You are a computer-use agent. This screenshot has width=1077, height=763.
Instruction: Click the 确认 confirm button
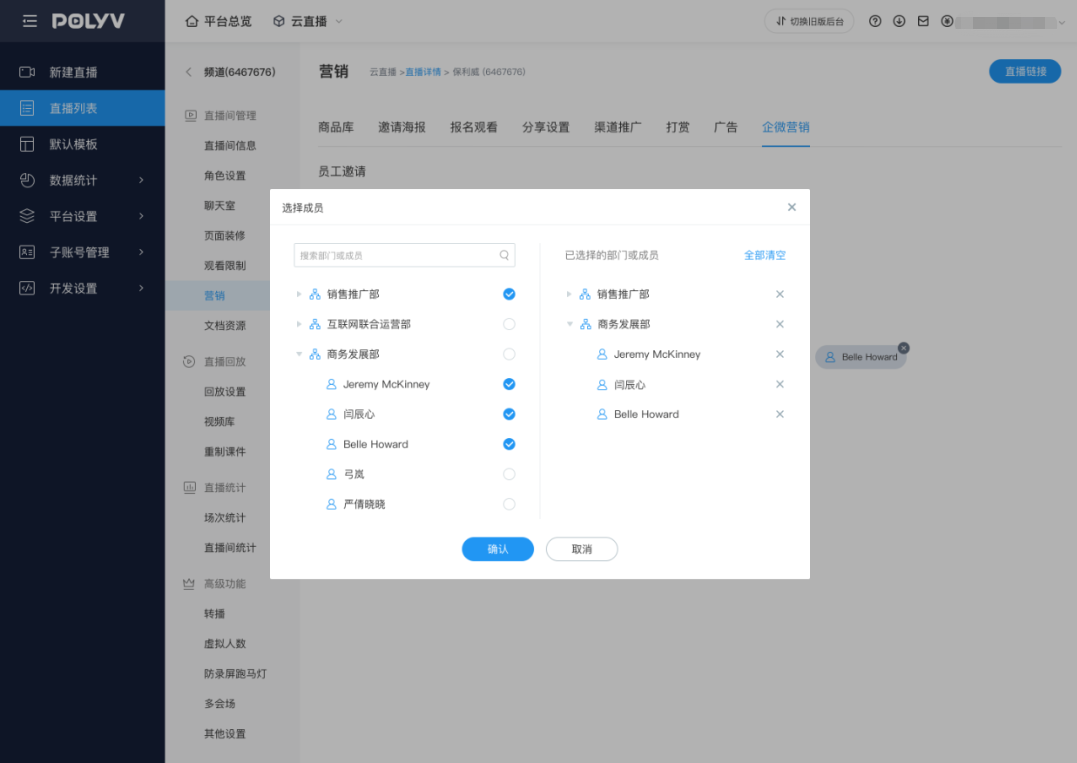[497, 548]
